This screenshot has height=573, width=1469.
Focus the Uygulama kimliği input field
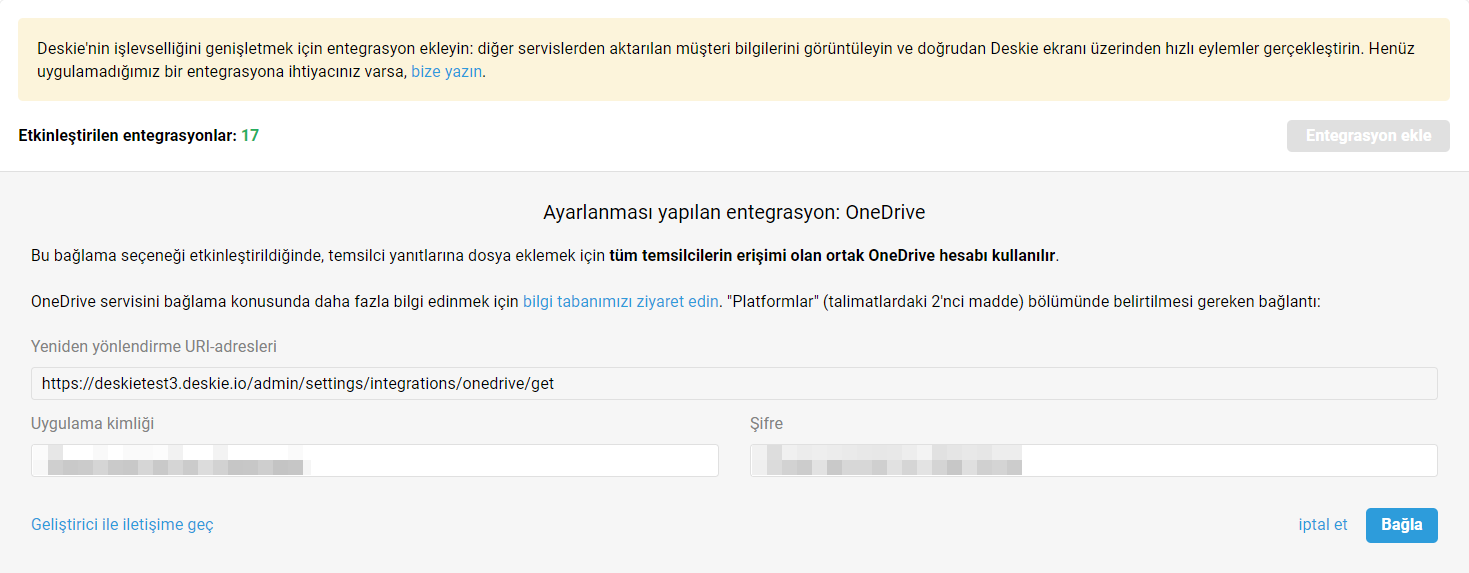point(375,461)
